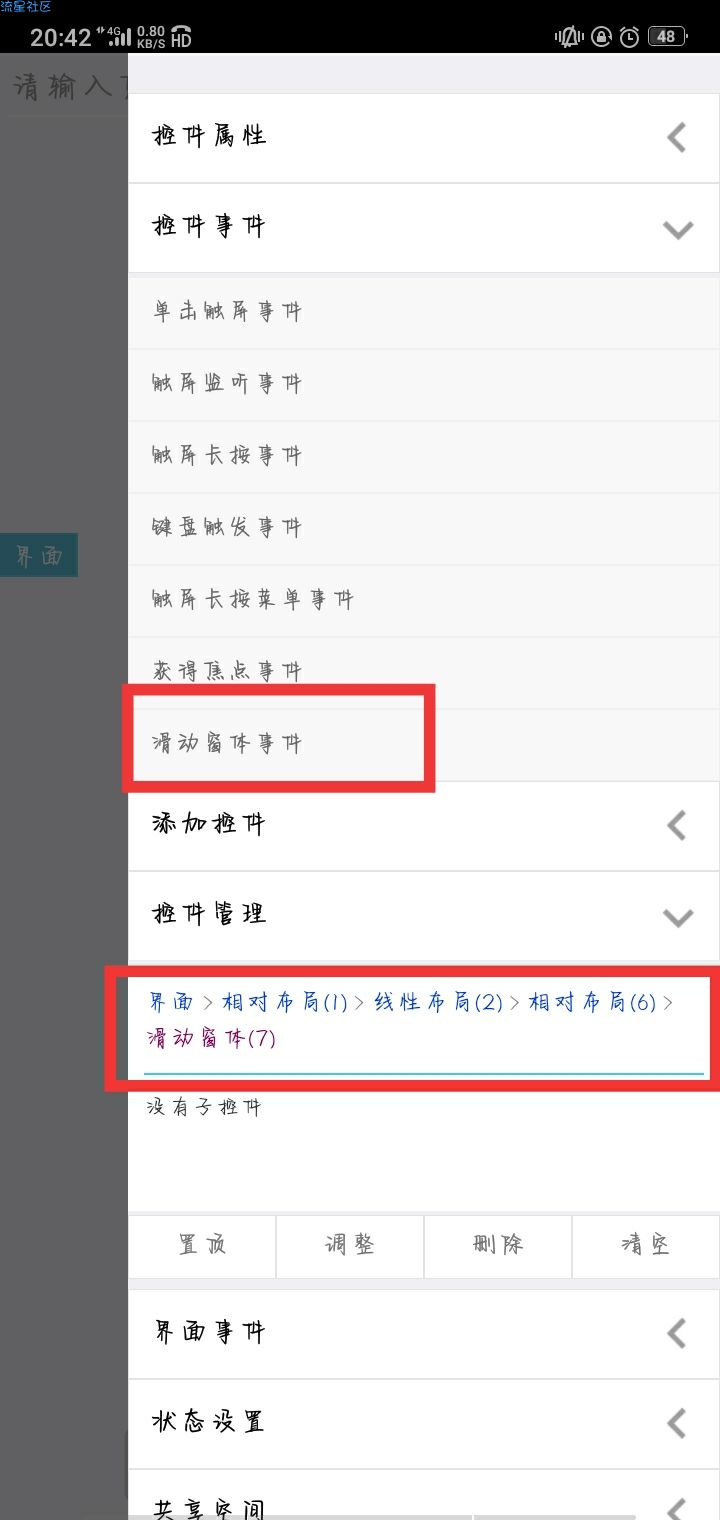The height and width of the screenshot is (1520, 720).
Task: Collapse the 控件事件 section chevron
Action: coord(677,229)
